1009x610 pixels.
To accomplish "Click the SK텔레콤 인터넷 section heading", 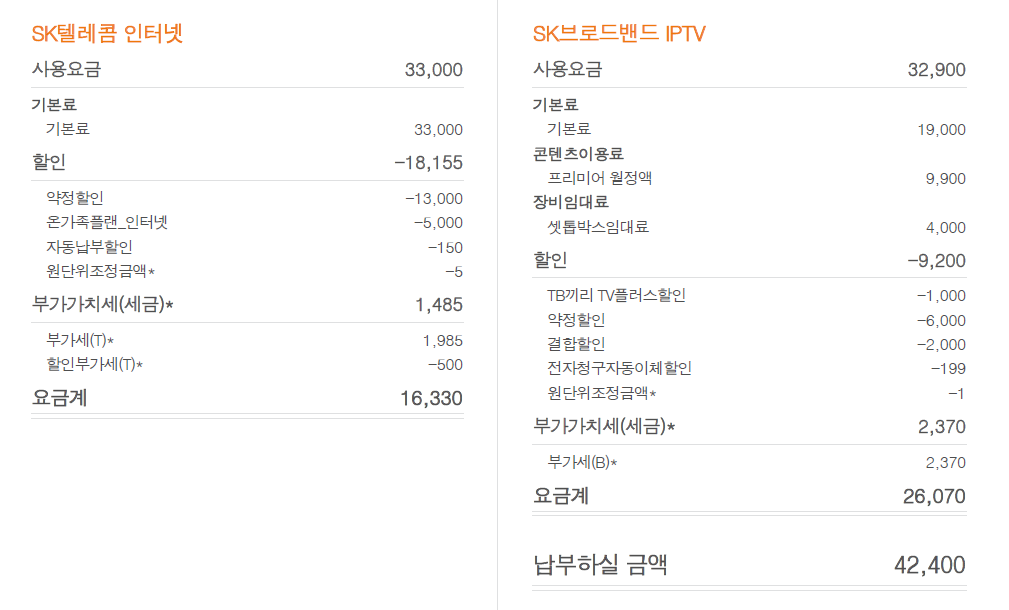I will [x=107, y=34].
